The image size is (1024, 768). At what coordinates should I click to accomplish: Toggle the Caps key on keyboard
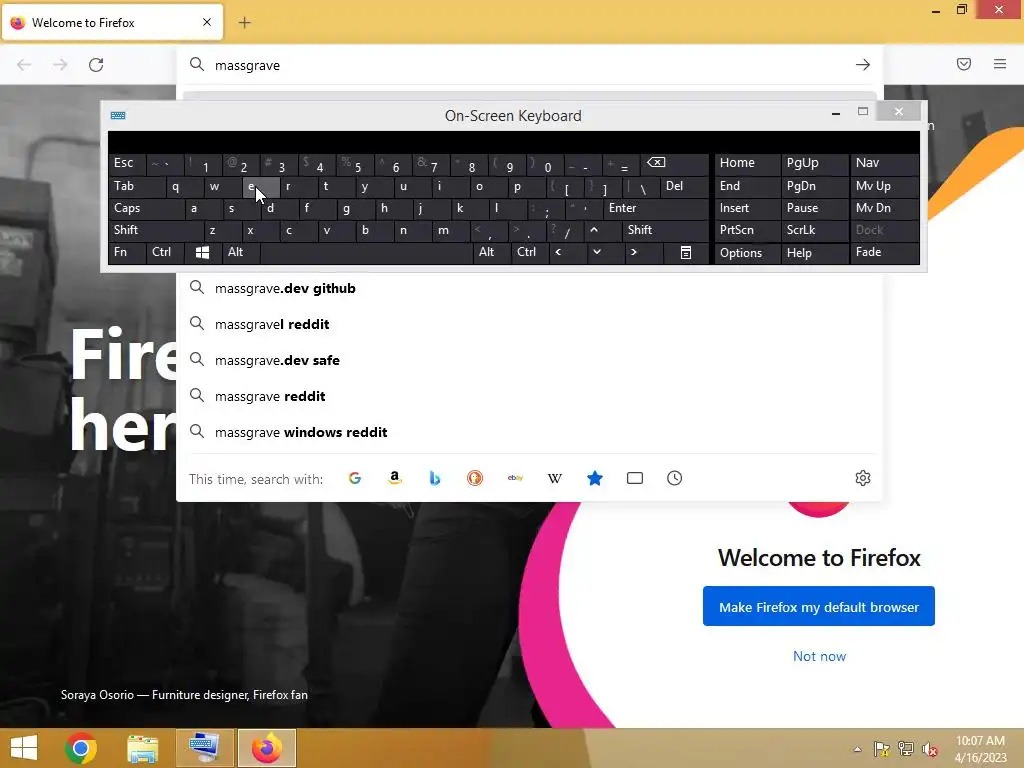click(146, 208)
